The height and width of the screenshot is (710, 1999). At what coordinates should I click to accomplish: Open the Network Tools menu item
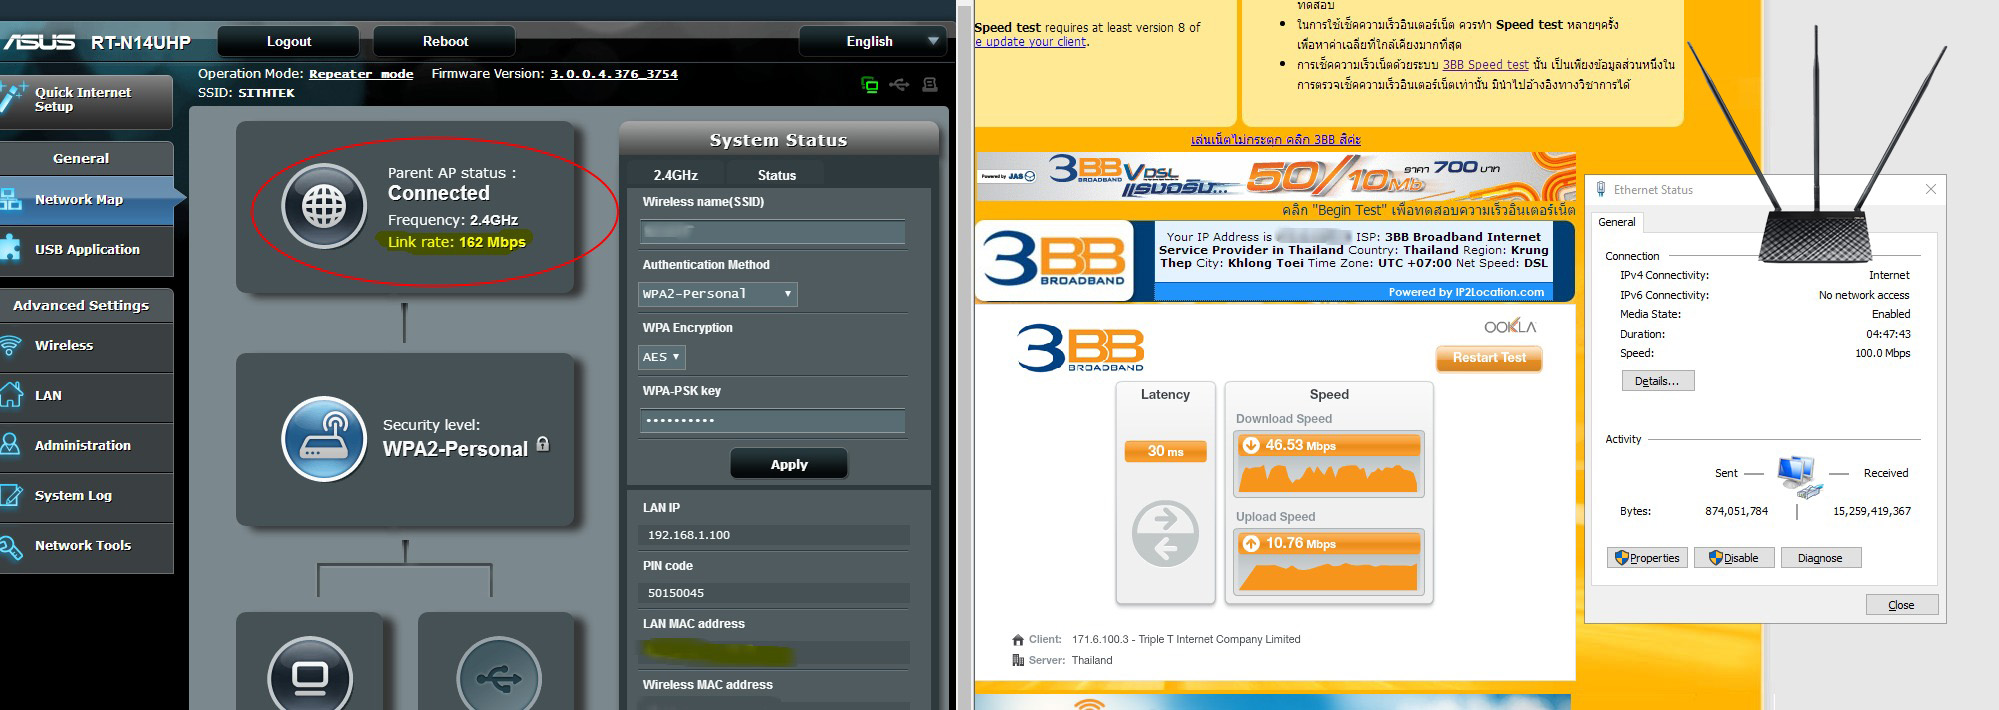86,546
